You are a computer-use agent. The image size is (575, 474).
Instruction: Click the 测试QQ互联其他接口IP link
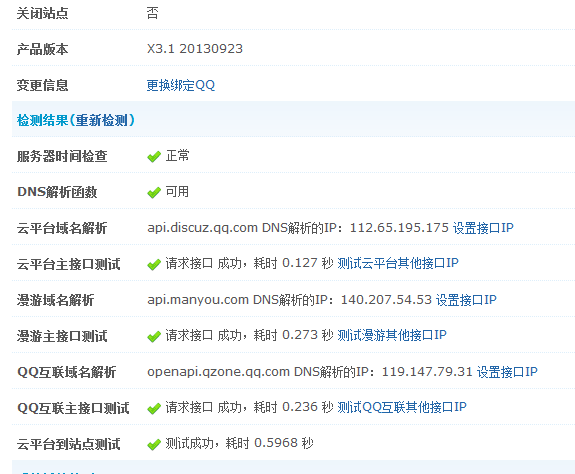coord(402,407)
